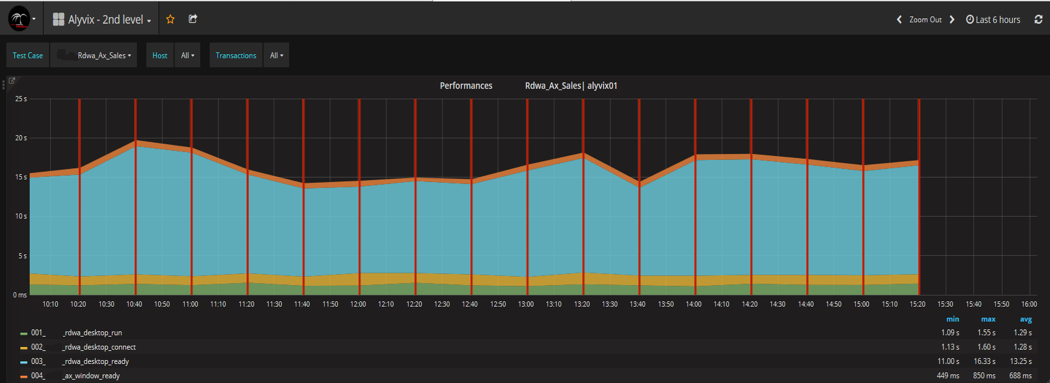1050x383 pixels.
Task: Click the Transactions variable label
Action: click(x=236, y=56)
